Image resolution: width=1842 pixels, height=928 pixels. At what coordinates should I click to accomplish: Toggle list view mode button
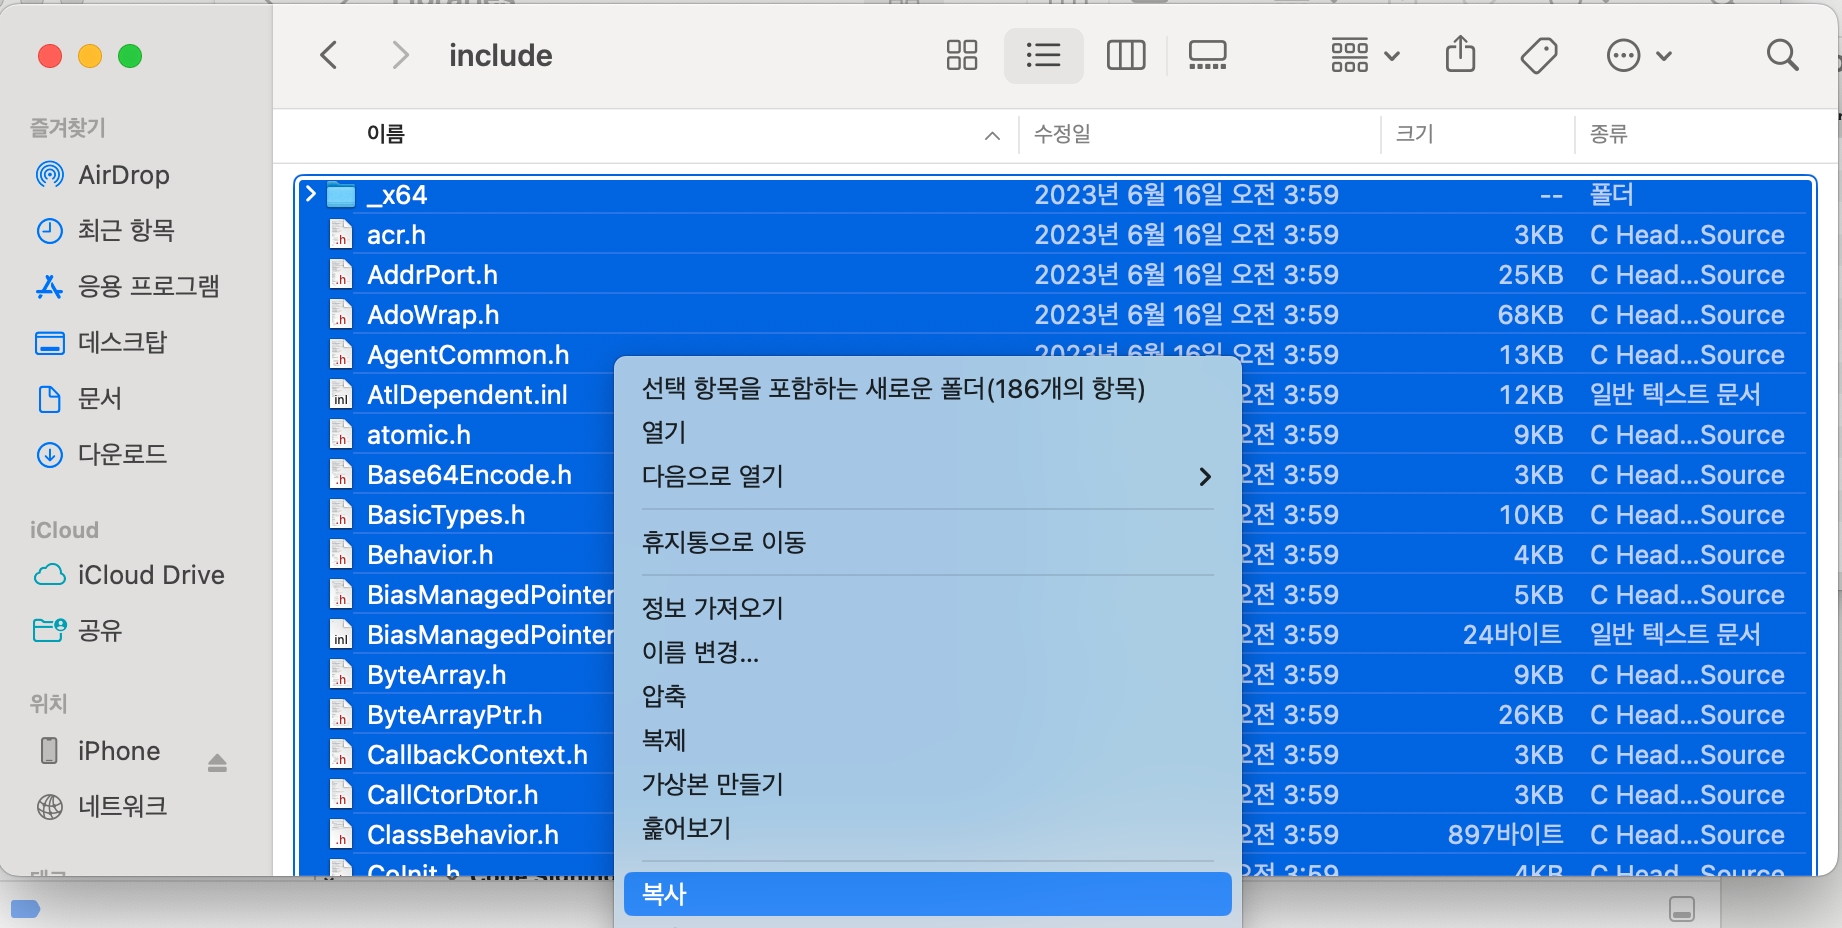click(x=1043, y=55)
